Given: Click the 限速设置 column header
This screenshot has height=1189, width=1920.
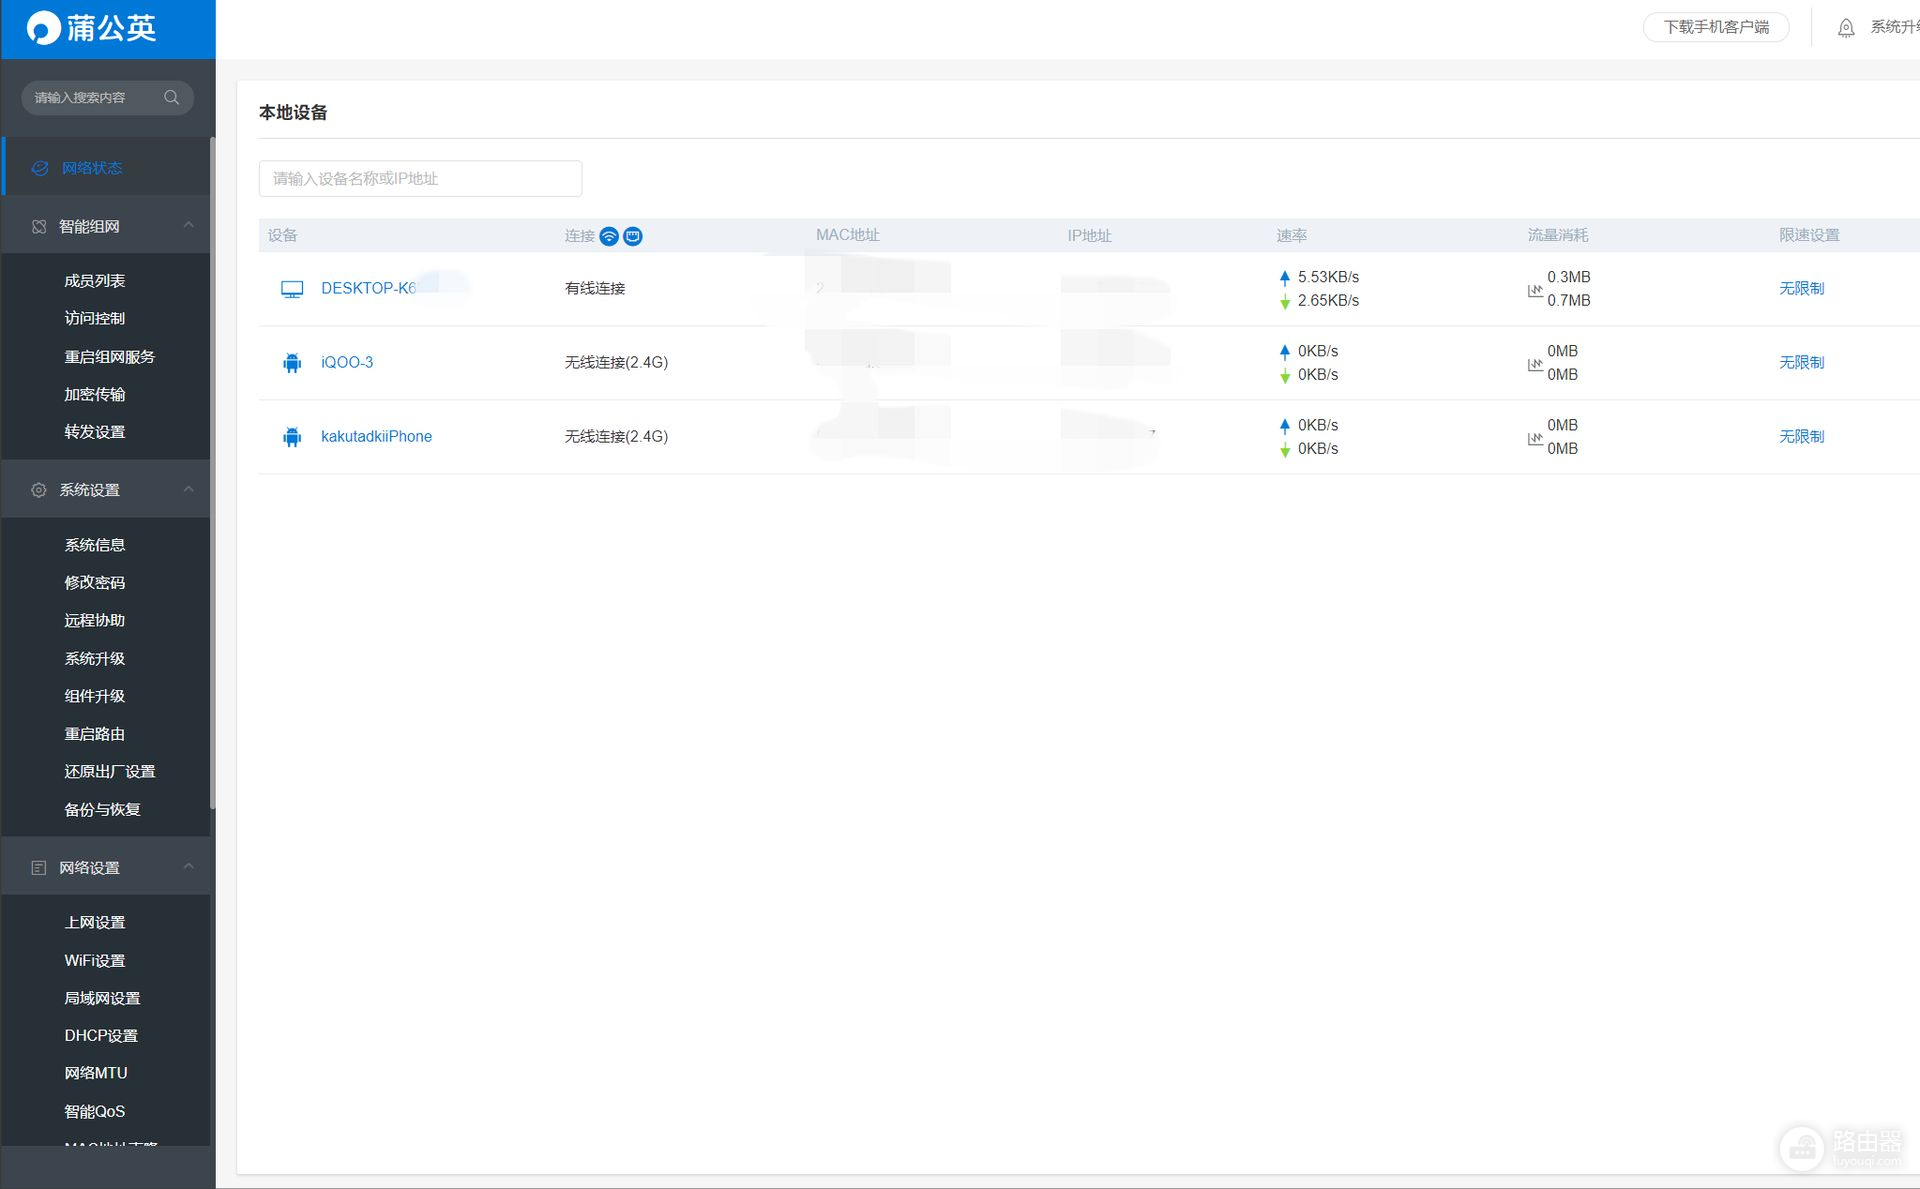Looking at the screenshot, I should pyautogui.click(x=1809, y=236).
